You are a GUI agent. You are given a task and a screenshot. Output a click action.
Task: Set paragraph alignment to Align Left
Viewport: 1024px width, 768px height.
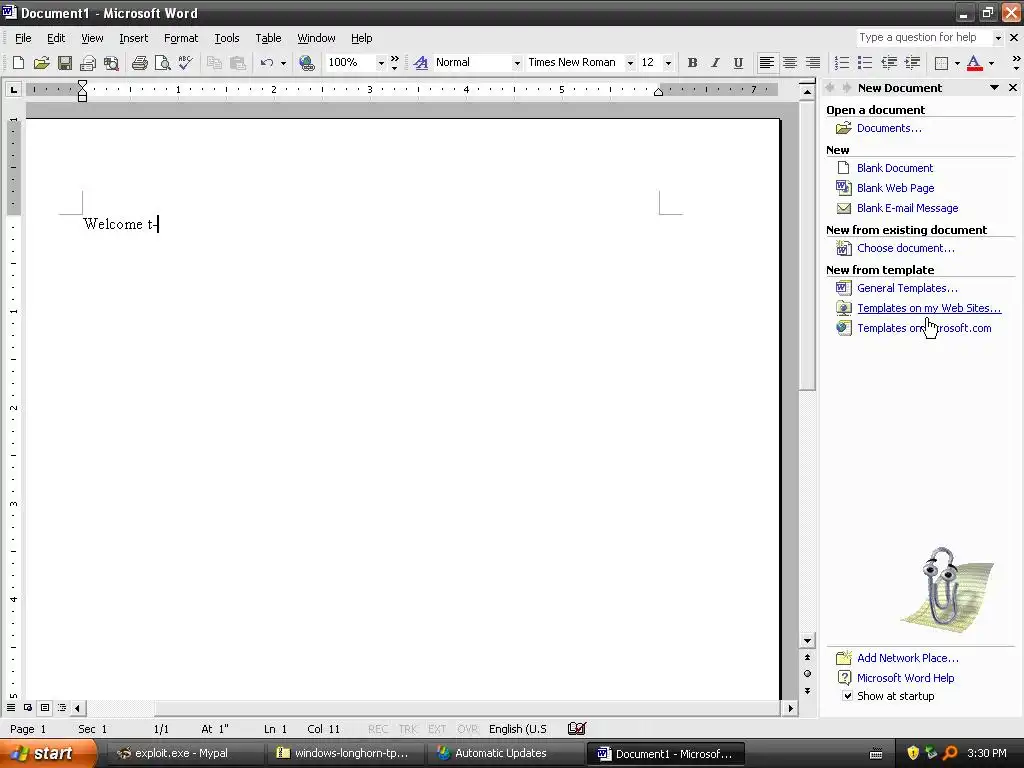[x=767, y=63]
